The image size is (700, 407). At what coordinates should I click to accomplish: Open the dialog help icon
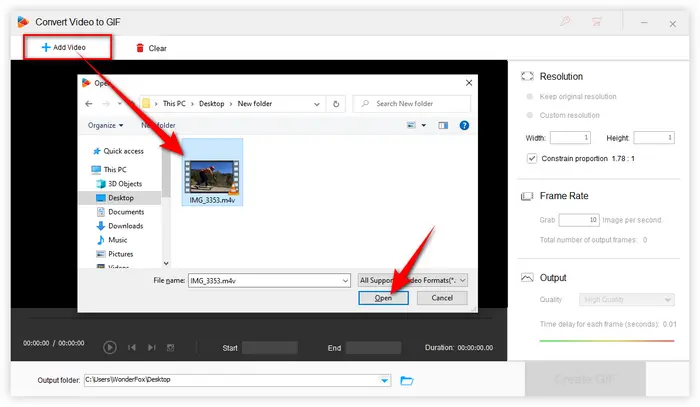pyautogui.click(x=464, y=125)
